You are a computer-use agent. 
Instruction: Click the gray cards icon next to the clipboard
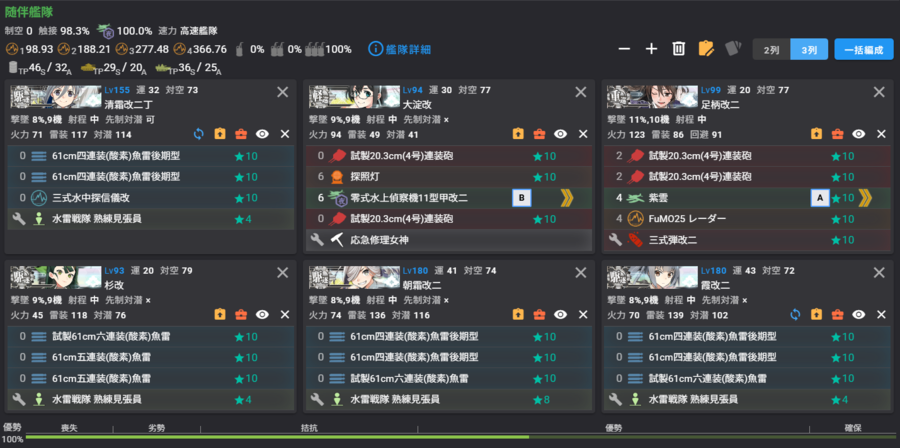point(733,49)
